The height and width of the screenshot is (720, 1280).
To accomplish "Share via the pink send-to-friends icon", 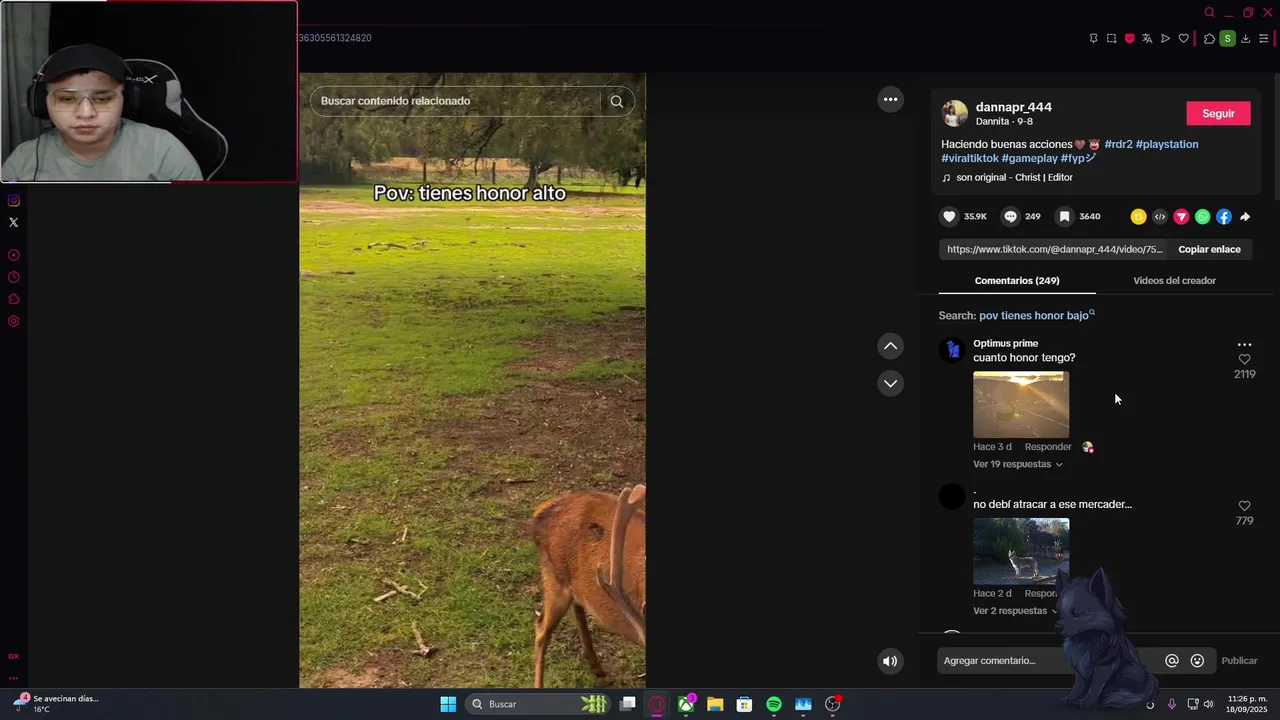I will [1181, 216].
